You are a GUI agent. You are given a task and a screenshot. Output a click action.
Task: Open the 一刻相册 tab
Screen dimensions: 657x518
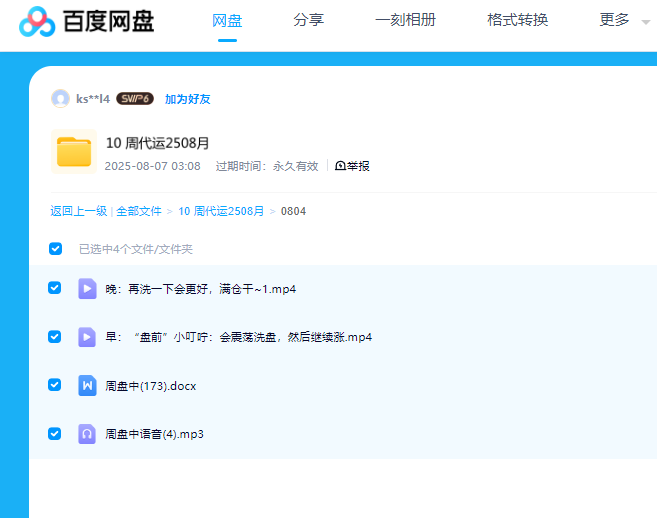point(405,20)
